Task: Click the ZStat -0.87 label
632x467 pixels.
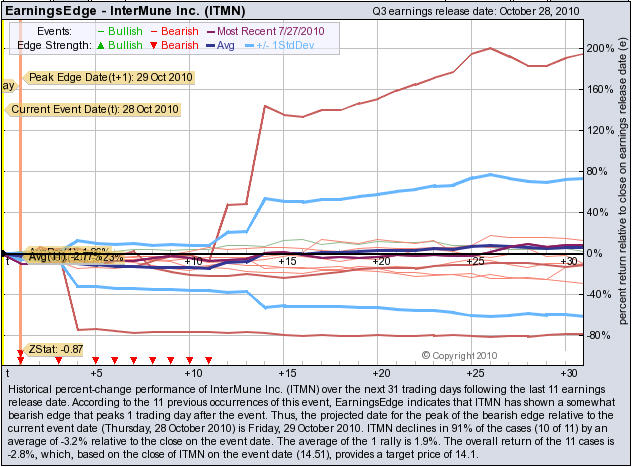Action: tap(58, 349)
